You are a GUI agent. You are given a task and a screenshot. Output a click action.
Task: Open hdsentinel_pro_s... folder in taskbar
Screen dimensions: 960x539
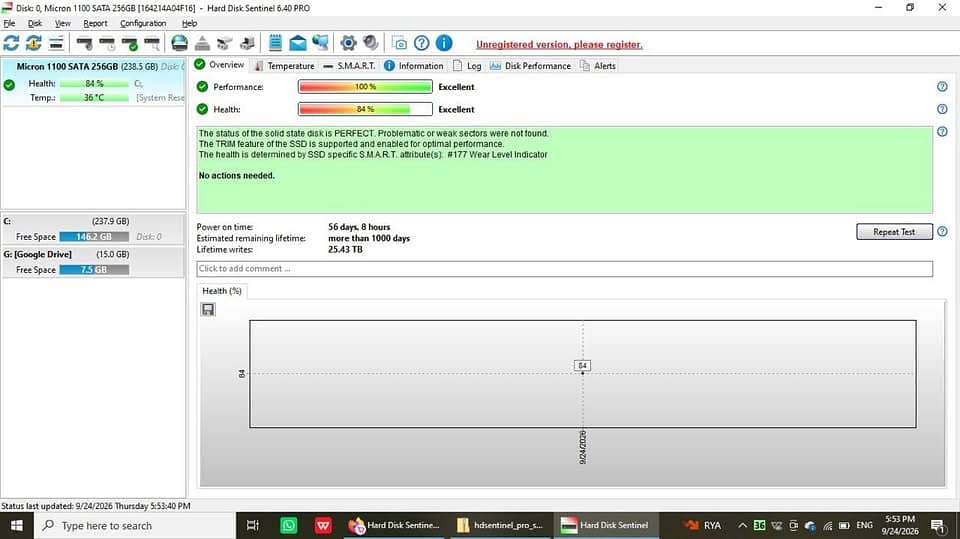point(500,526)
